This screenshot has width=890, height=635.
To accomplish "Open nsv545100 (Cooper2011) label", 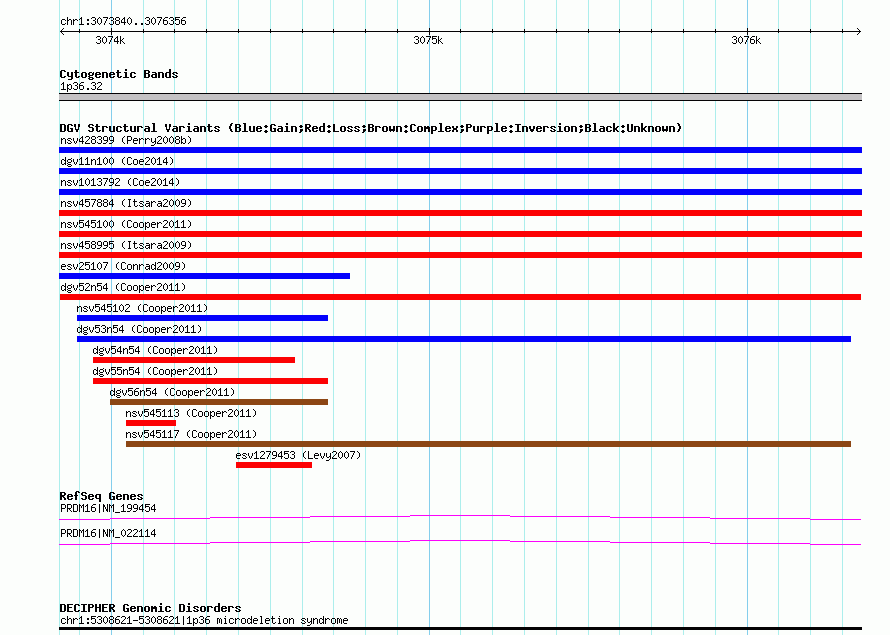I will (x=126, y=224).
